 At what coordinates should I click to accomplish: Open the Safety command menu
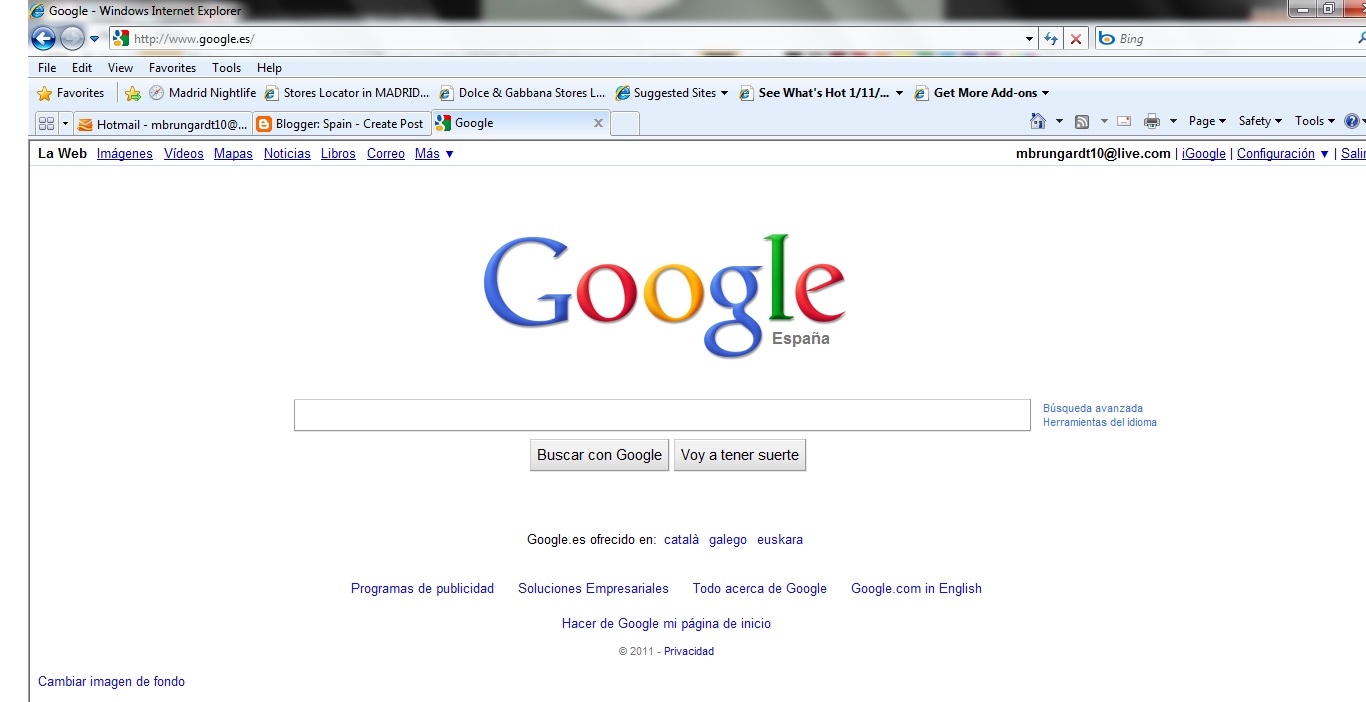pos(1260,121)
